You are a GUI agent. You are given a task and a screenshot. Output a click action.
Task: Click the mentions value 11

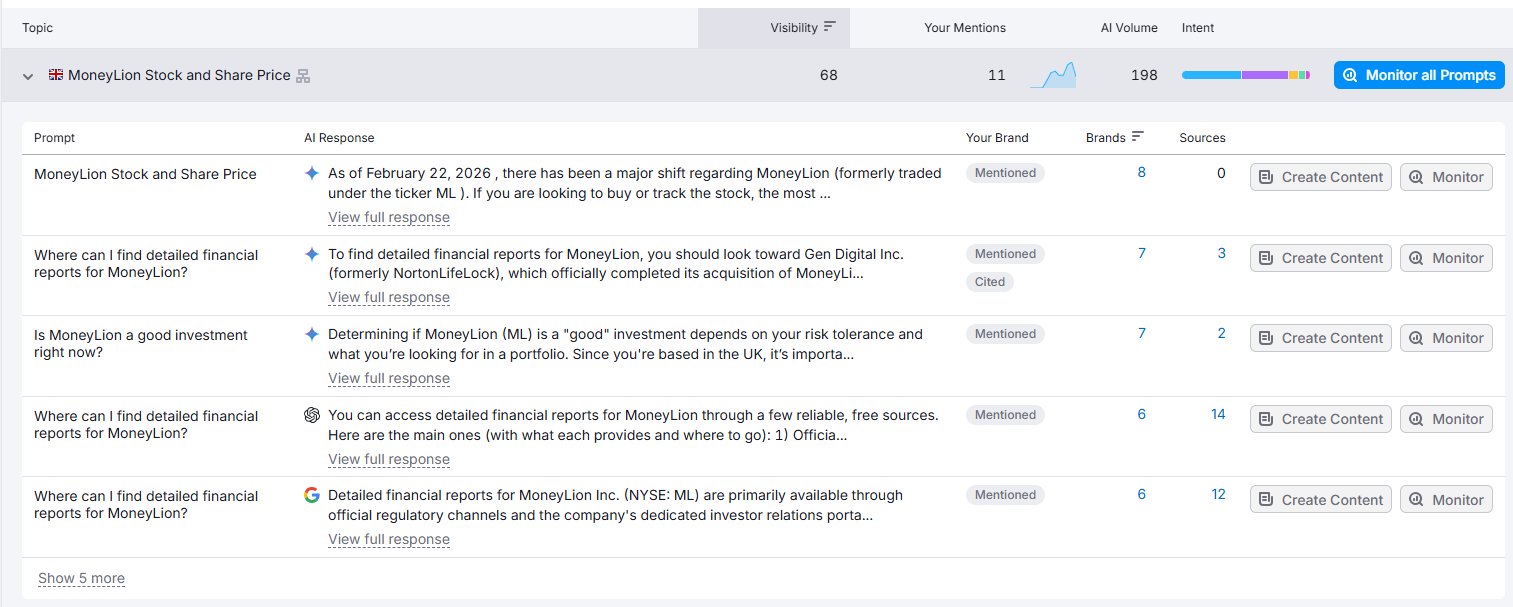[996, 75]
